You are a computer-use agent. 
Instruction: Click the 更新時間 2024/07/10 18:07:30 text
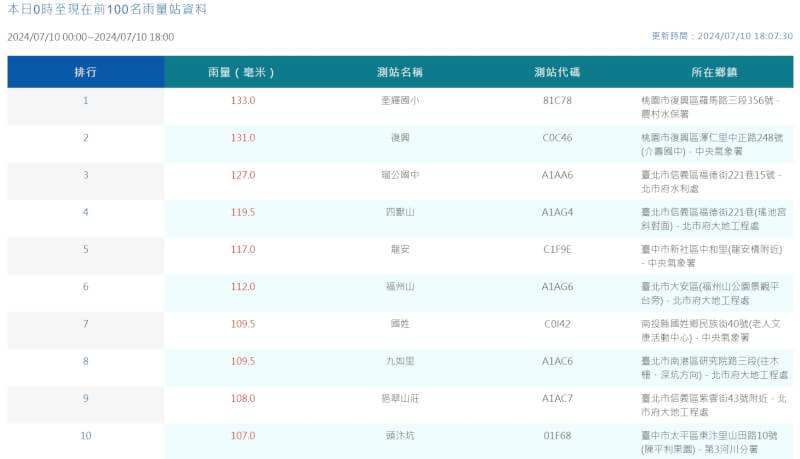722,36
